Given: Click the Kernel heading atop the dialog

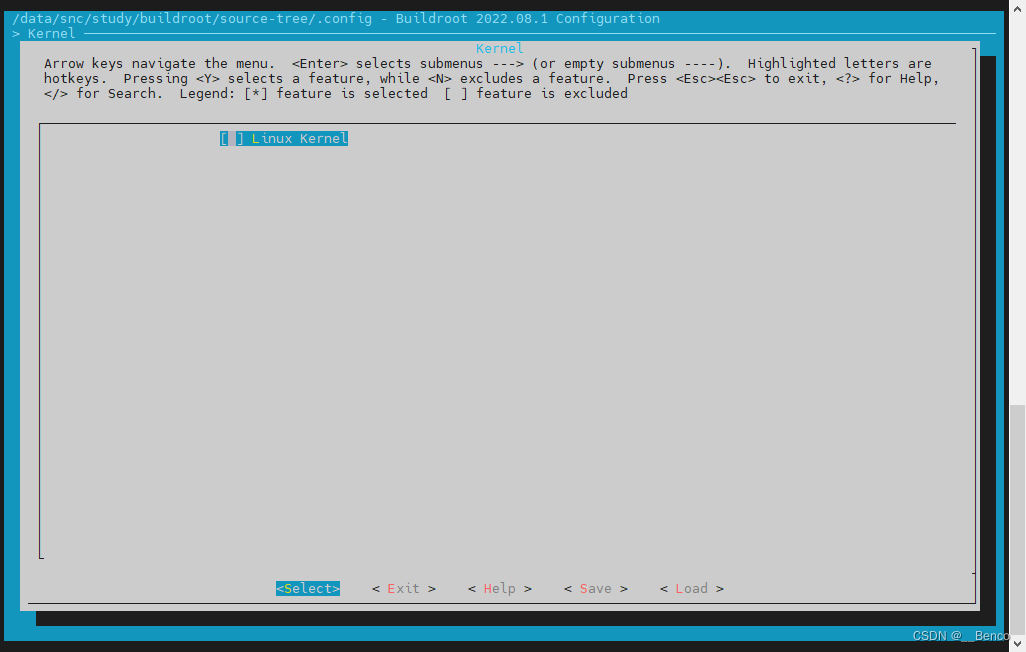Looking at the screenshot, I should 499,48.
